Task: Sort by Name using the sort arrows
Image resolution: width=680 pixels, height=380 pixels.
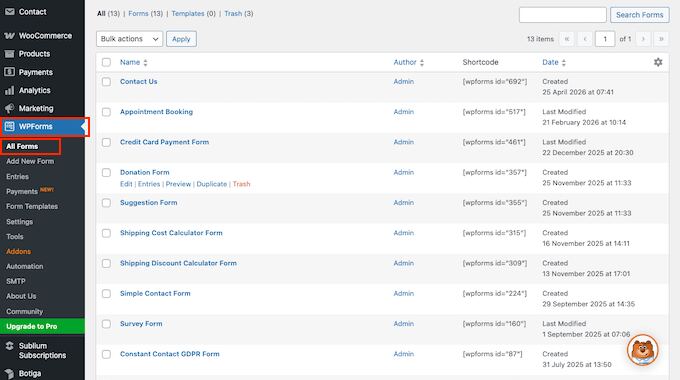Action: coord(145,62)
